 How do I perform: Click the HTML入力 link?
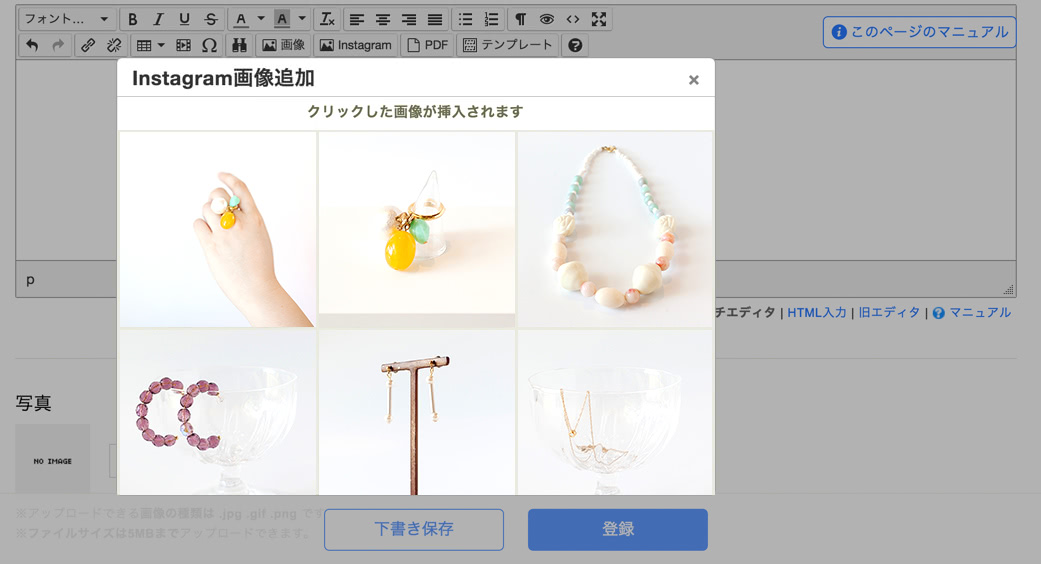point(817,313)
